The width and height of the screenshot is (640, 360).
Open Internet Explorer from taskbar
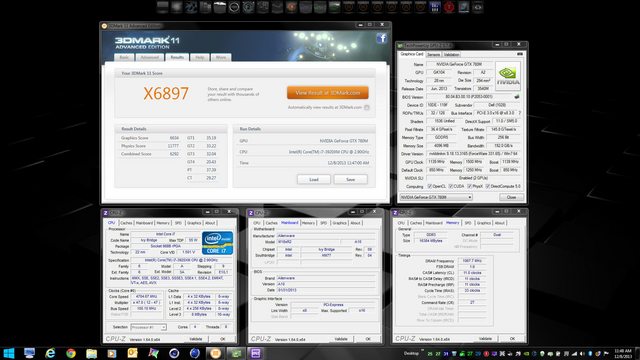pyautogui.click(x=50, y=353)
